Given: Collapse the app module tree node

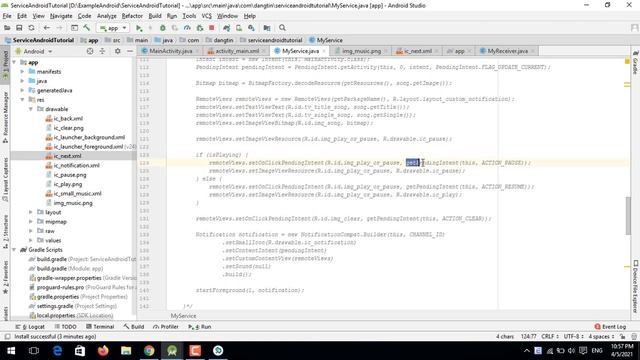Looking at the screenshot, I should point(14,62).
